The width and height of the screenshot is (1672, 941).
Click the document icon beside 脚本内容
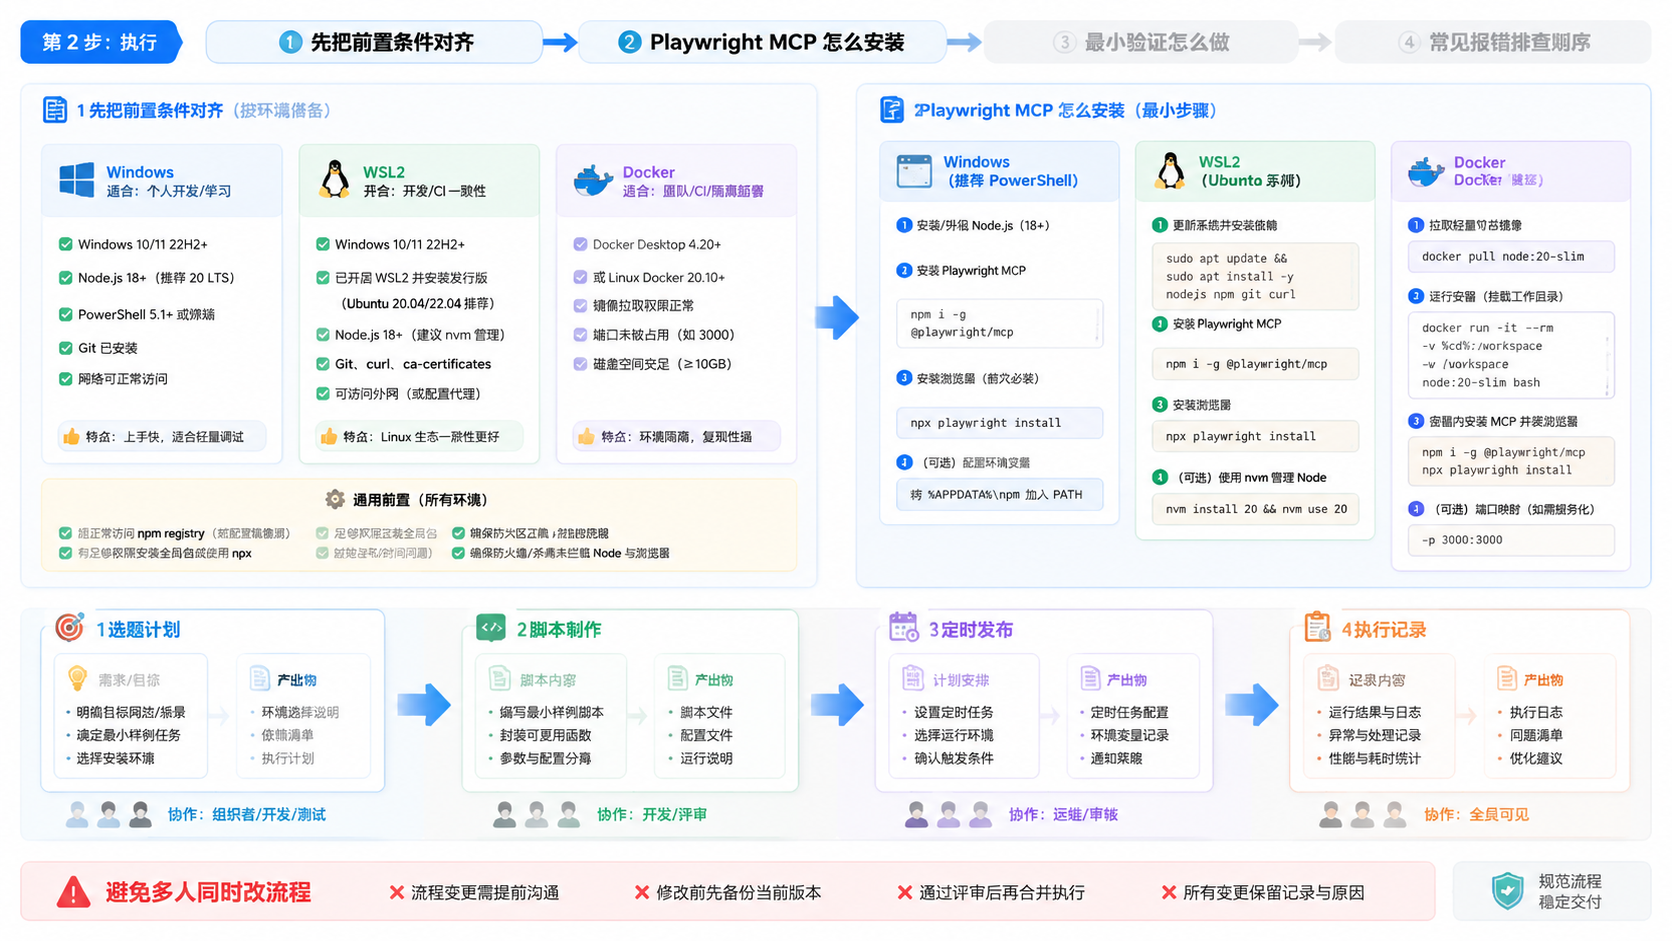499,679
